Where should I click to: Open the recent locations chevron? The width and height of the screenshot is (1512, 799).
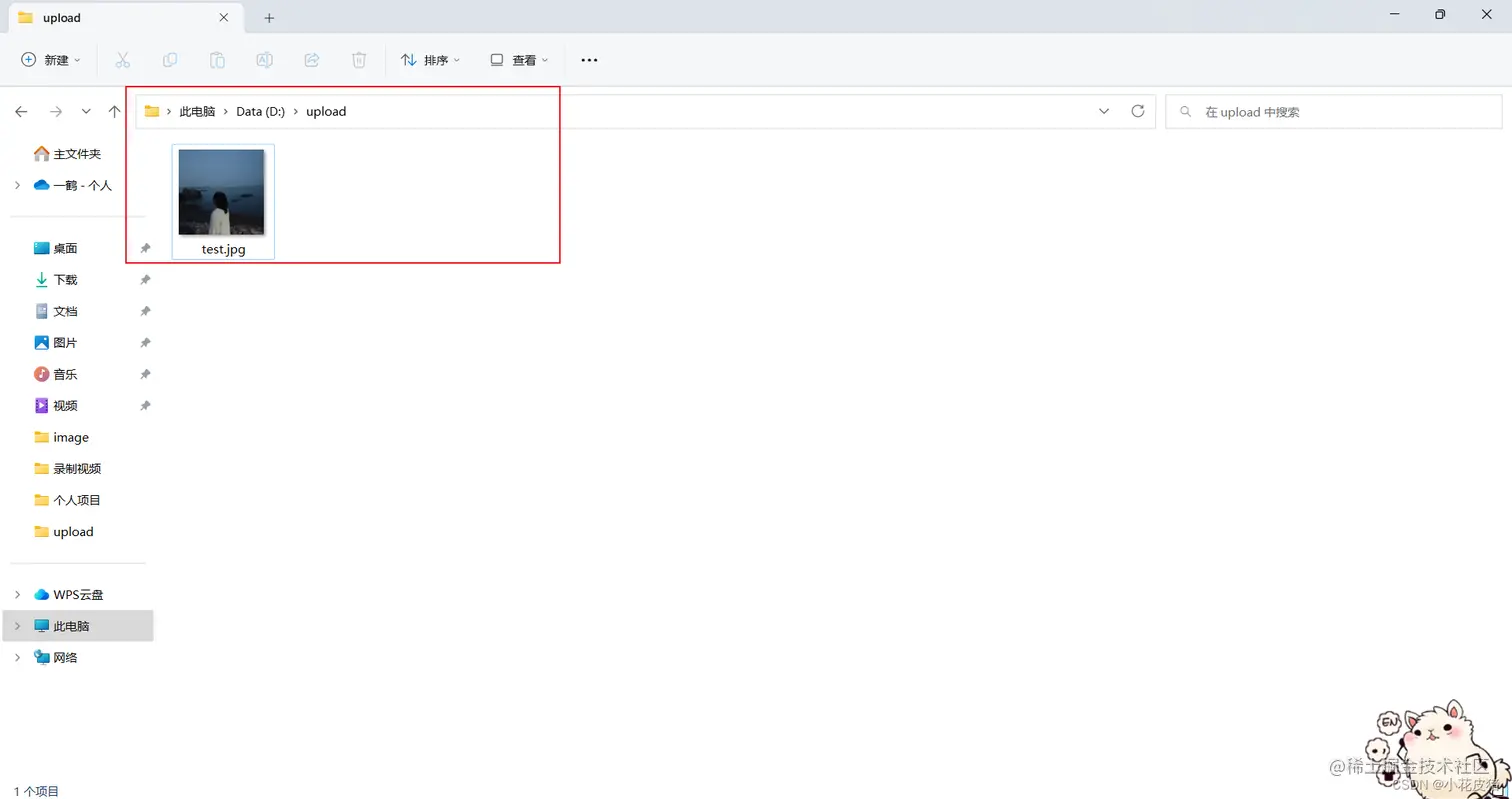coord(86,112)
